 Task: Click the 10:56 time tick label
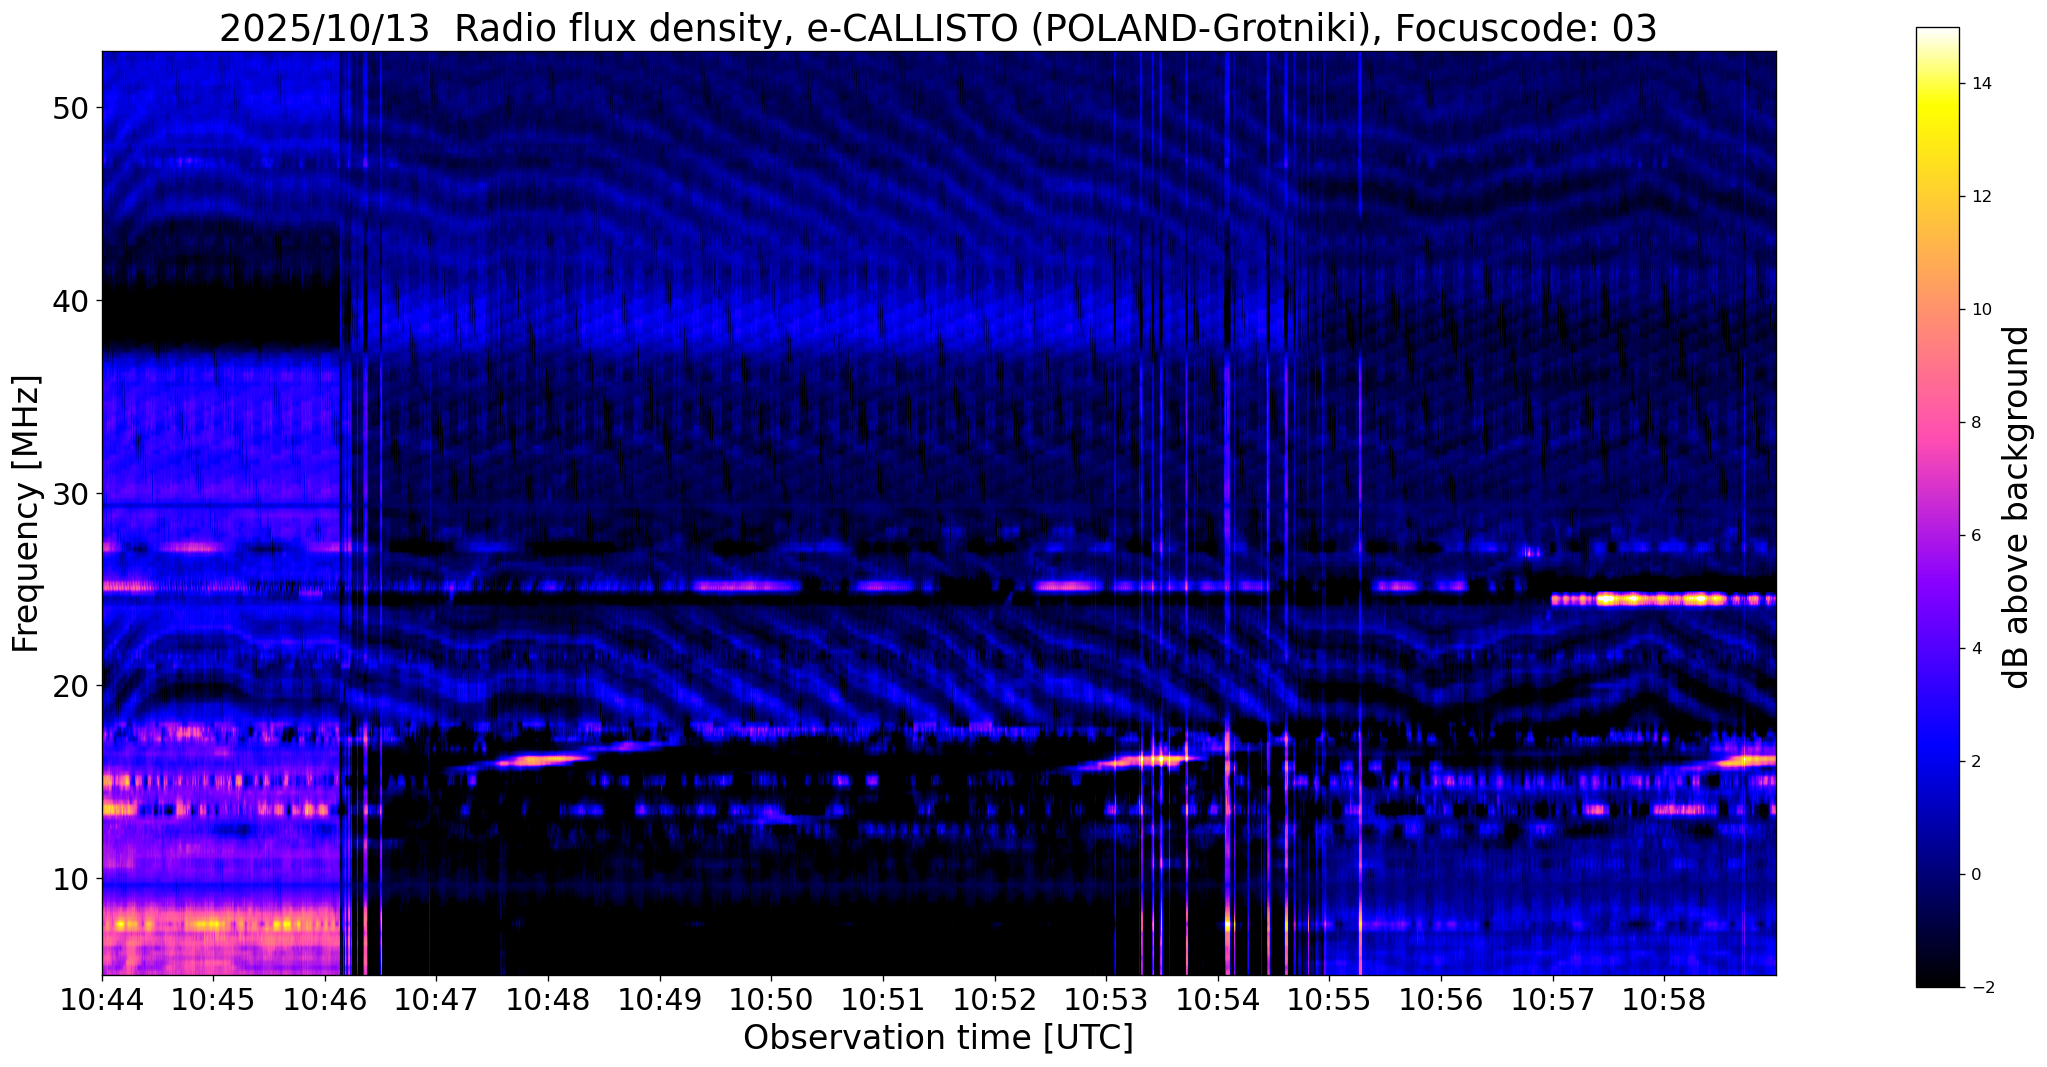click(1441, 1000)
